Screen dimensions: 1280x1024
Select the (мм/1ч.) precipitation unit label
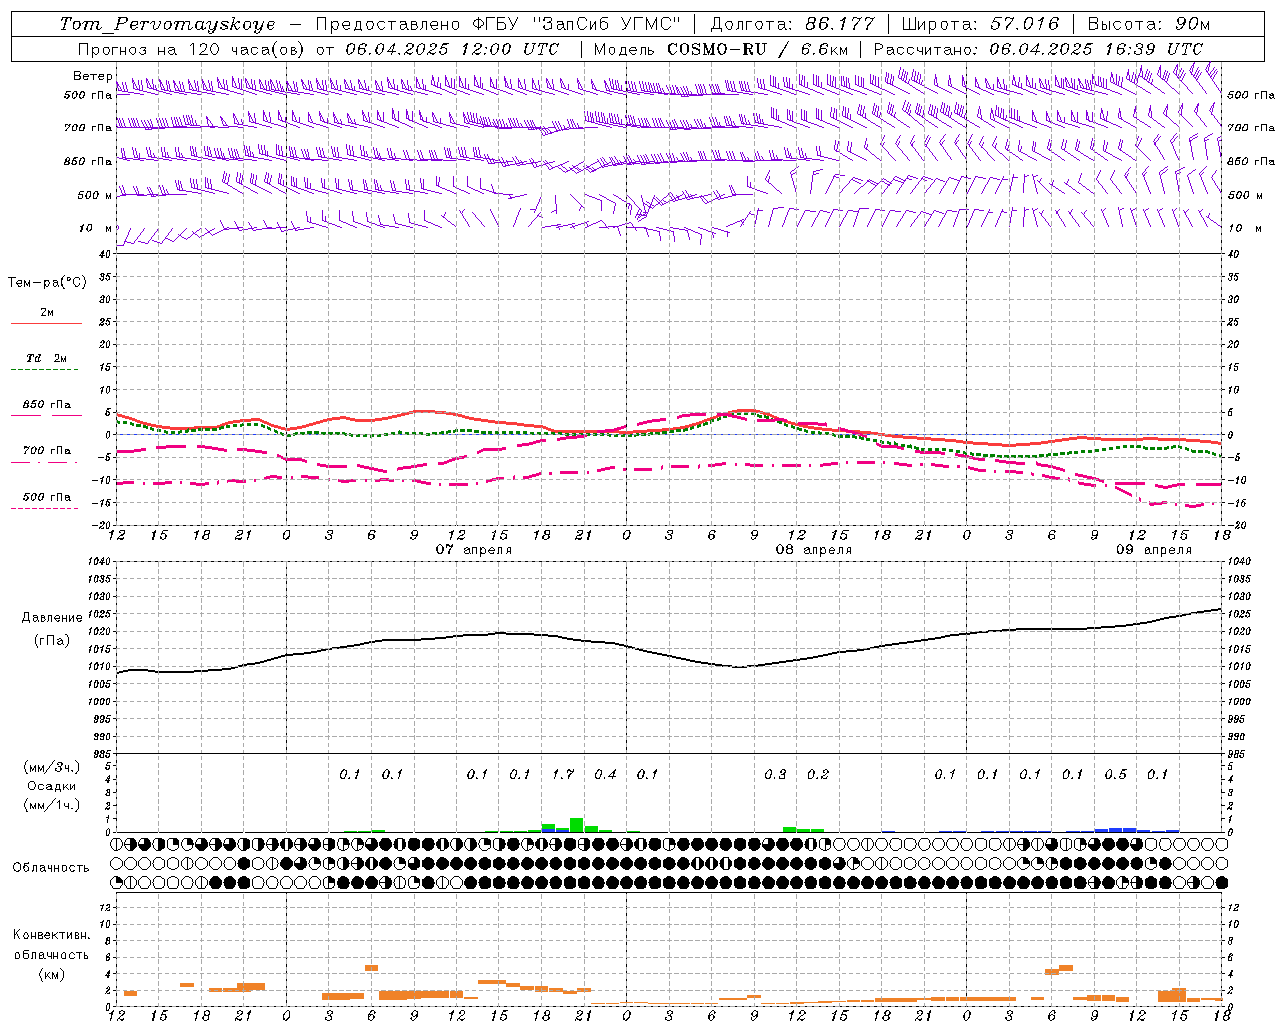[x=52, y=805]
